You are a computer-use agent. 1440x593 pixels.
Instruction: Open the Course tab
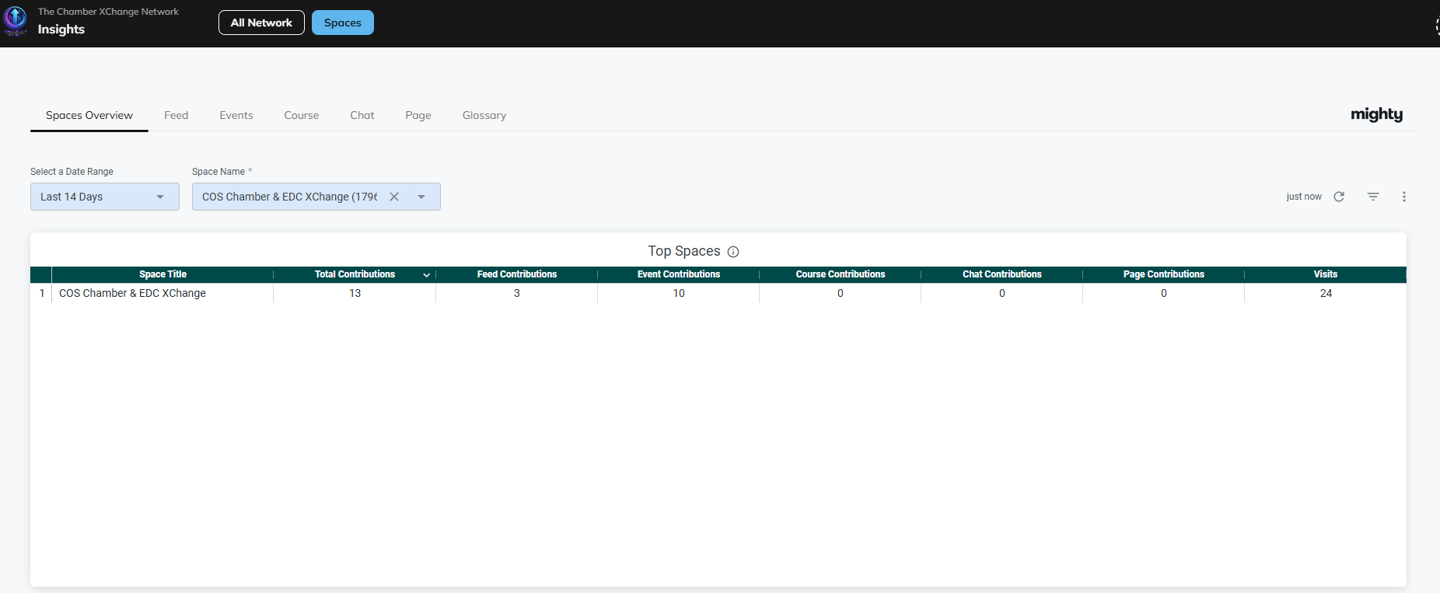[x=301, y=115]
